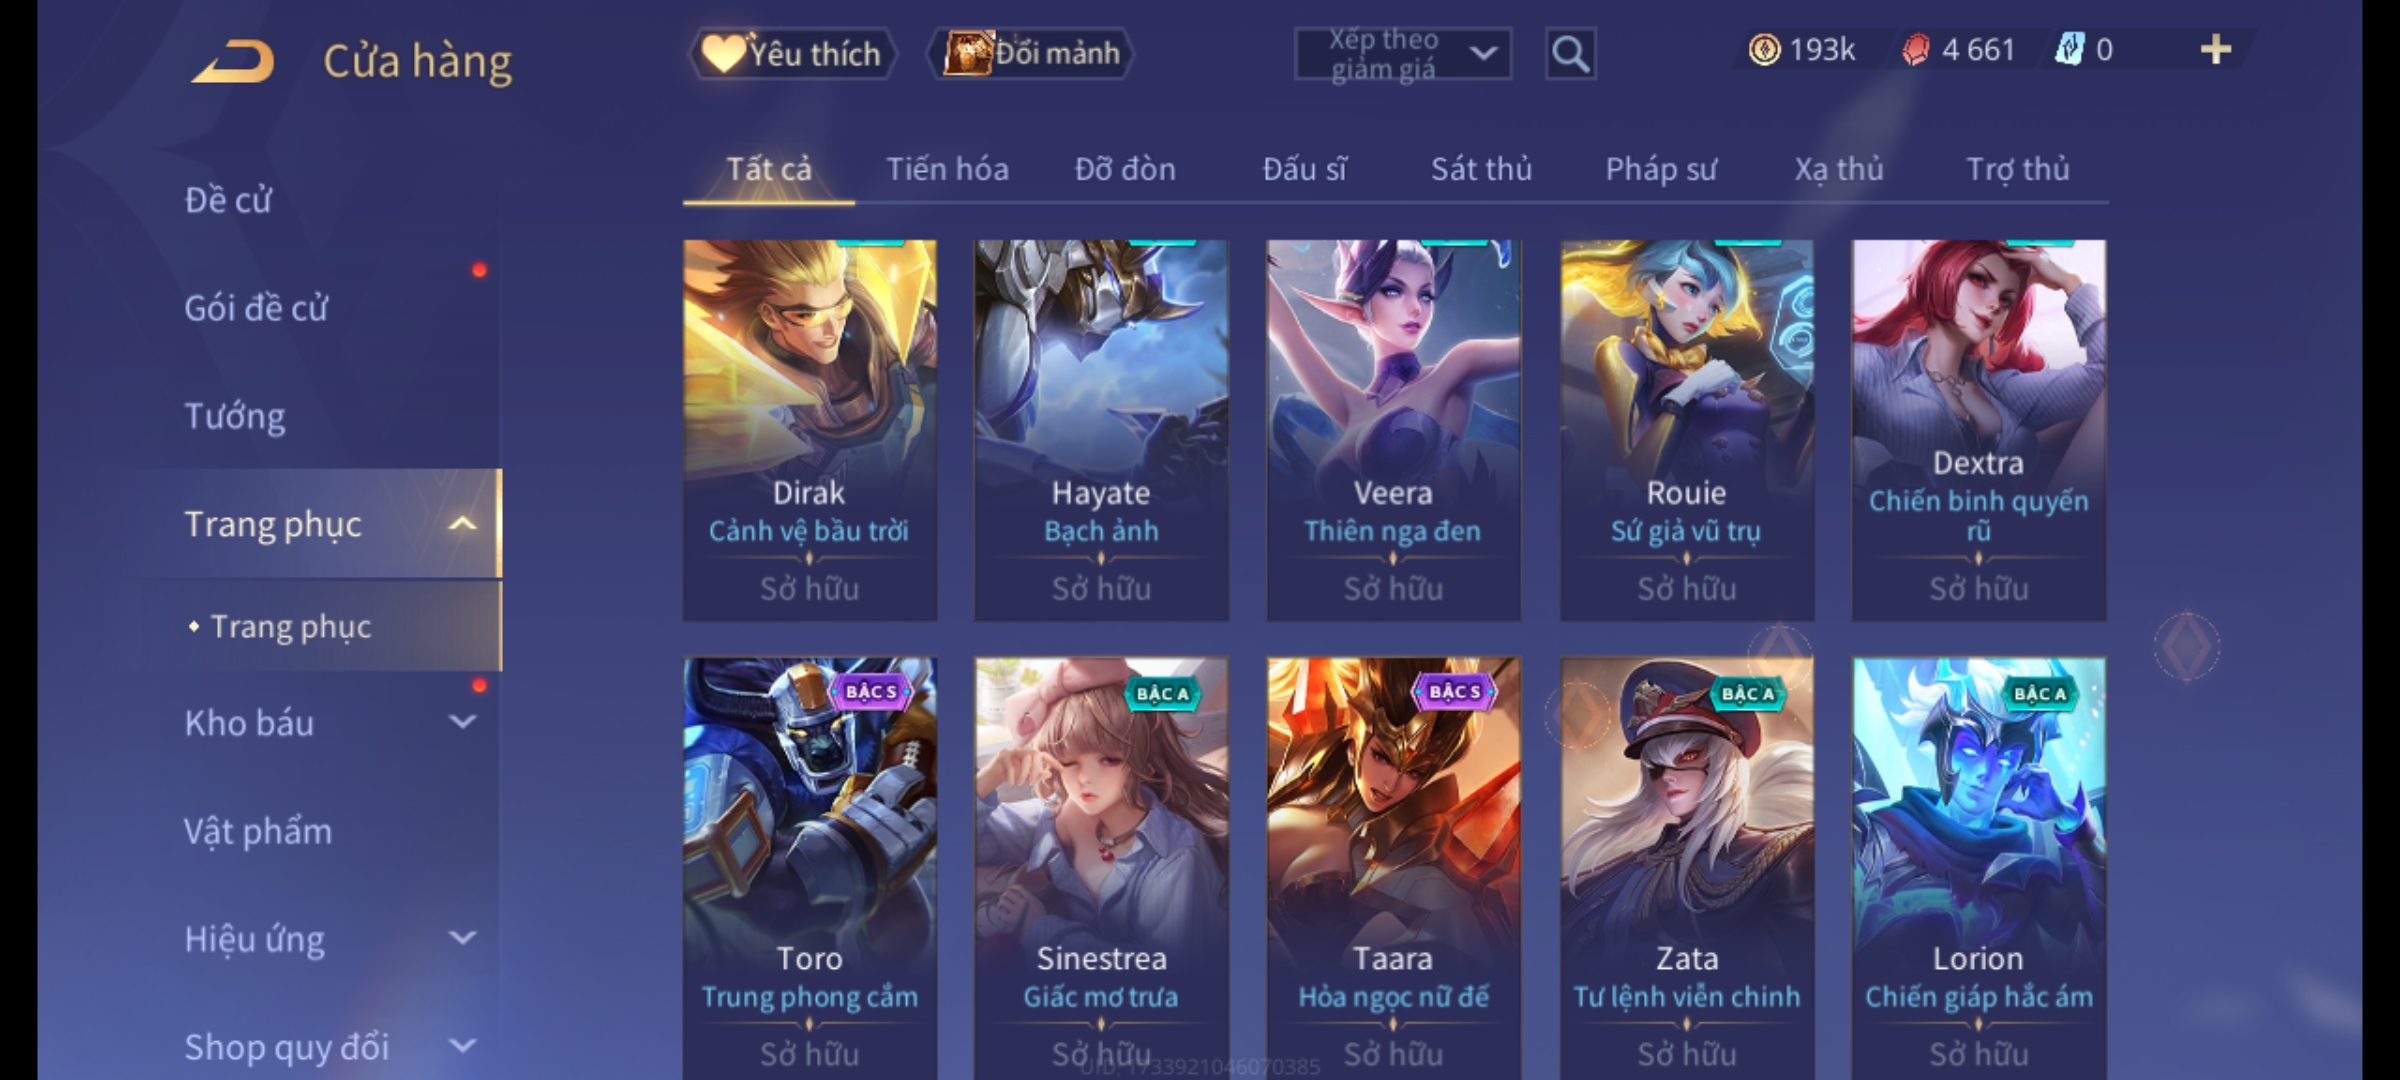Image resolution: width=2400 pixels, height=1080 pixels.
Task: Collapse the Trang phục sidebar section
Action: (x=462, y=524)
